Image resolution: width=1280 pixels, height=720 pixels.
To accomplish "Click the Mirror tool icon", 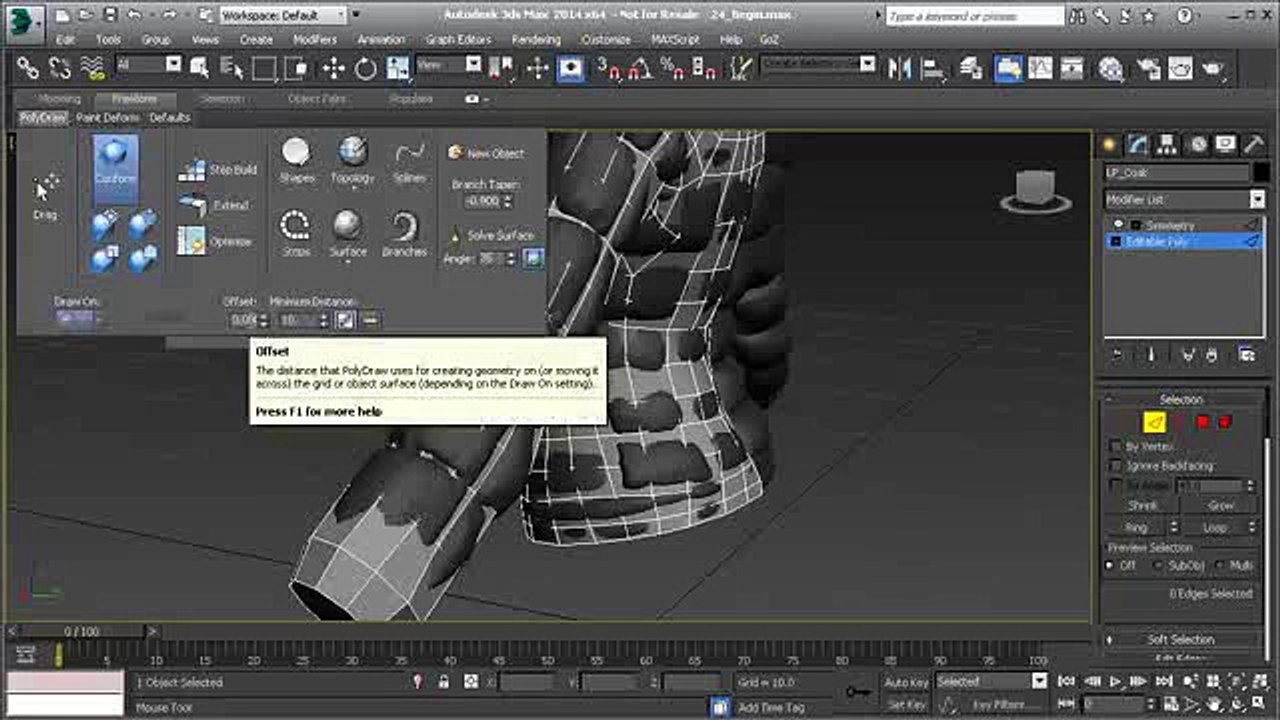I will coord(900,68).
